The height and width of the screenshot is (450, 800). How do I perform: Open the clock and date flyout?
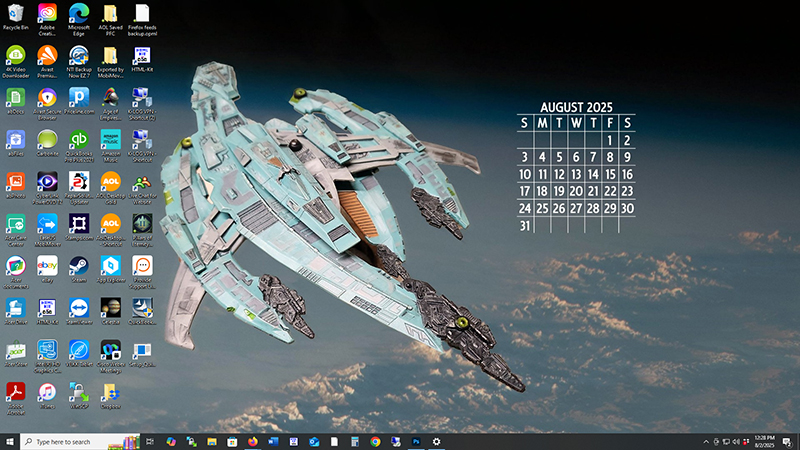(x=764, y=442)
